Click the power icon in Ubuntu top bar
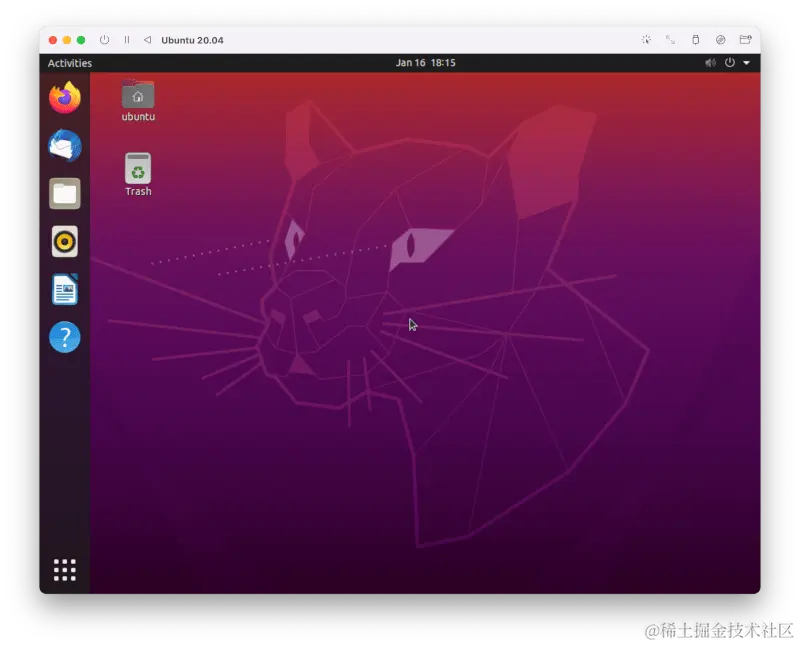Image resolution: width=800 pixels, height=646 pixels. [x=730, y=63]
